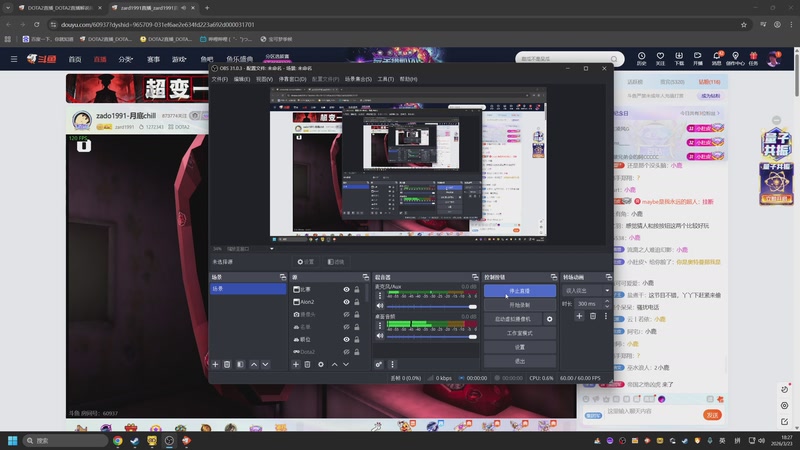Screen dimensions: 800x450
Task: Open OBS File menu
Action: (219, 79)
